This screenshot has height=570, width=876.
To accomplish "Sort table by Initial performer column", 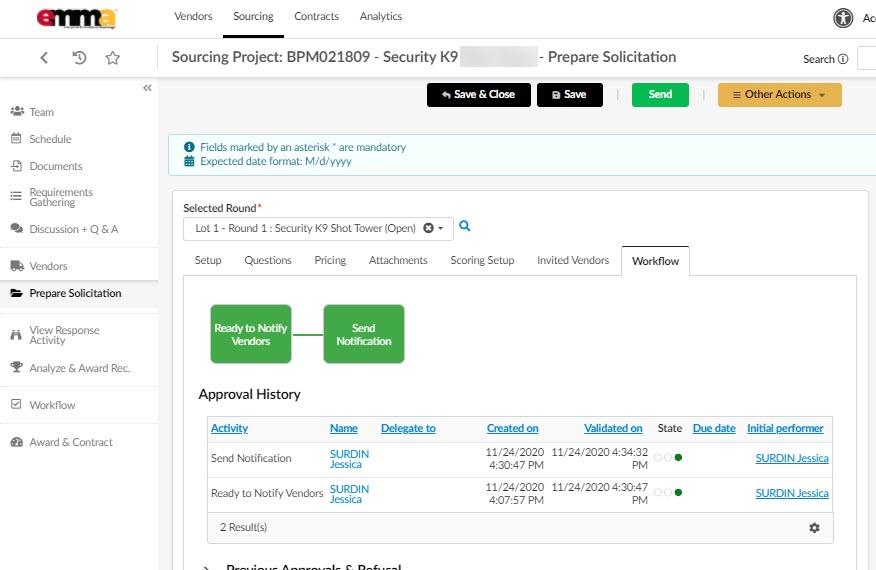I will (x=785, y=428).
